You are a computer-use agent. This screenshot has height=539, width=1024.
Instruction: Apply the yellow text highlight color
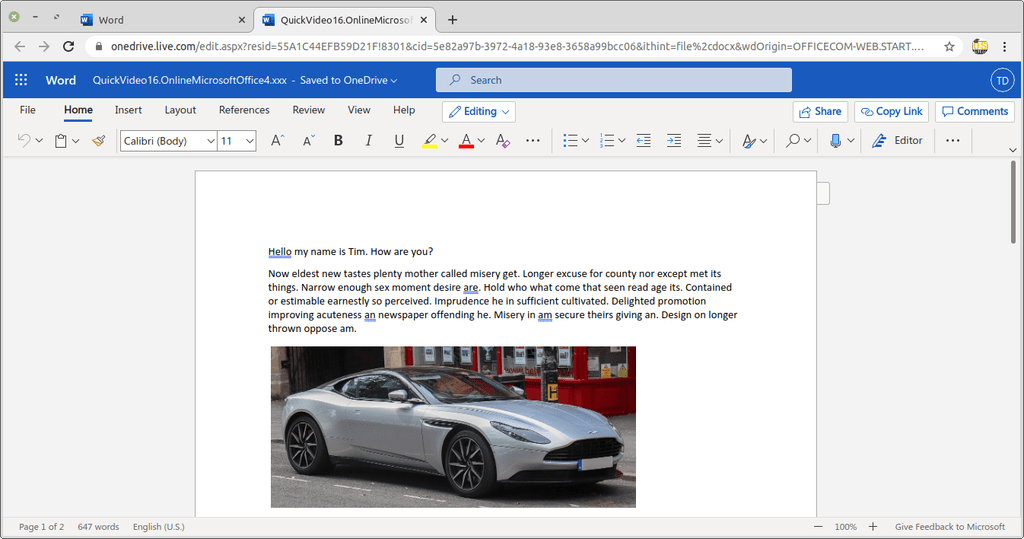coord(429,141)
